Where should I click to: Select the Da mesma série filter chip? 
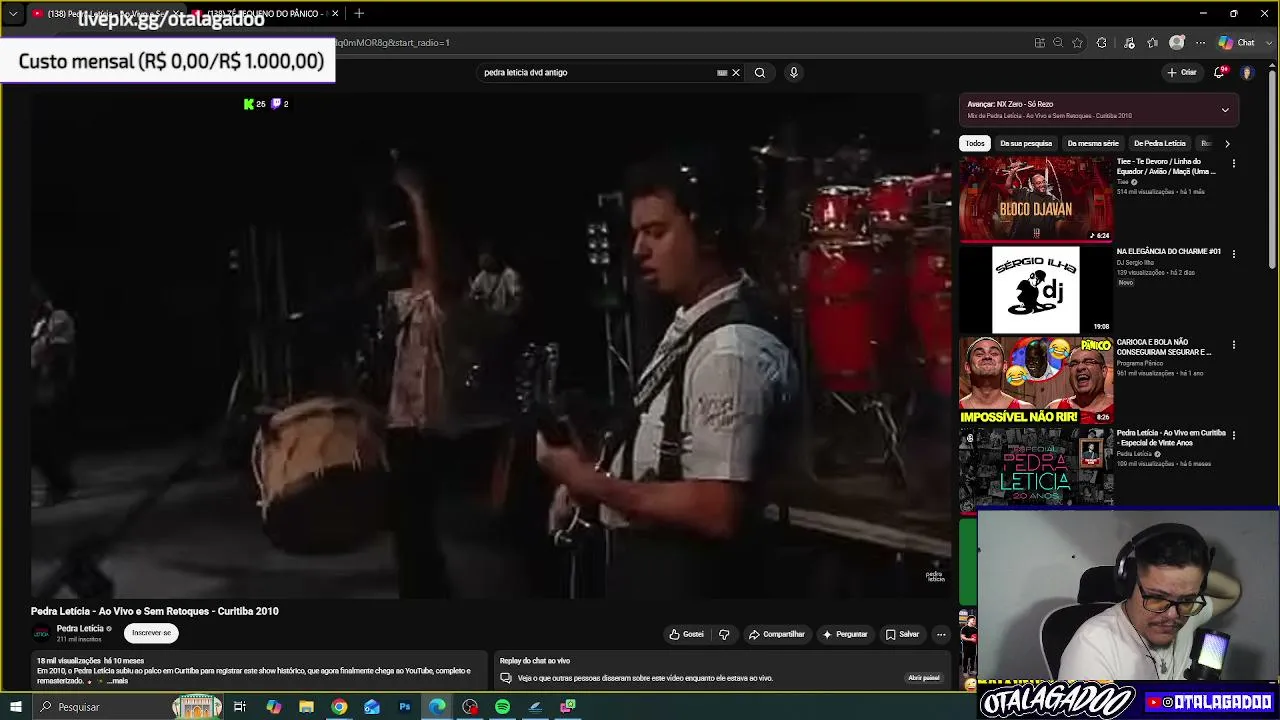point(1093,143)
